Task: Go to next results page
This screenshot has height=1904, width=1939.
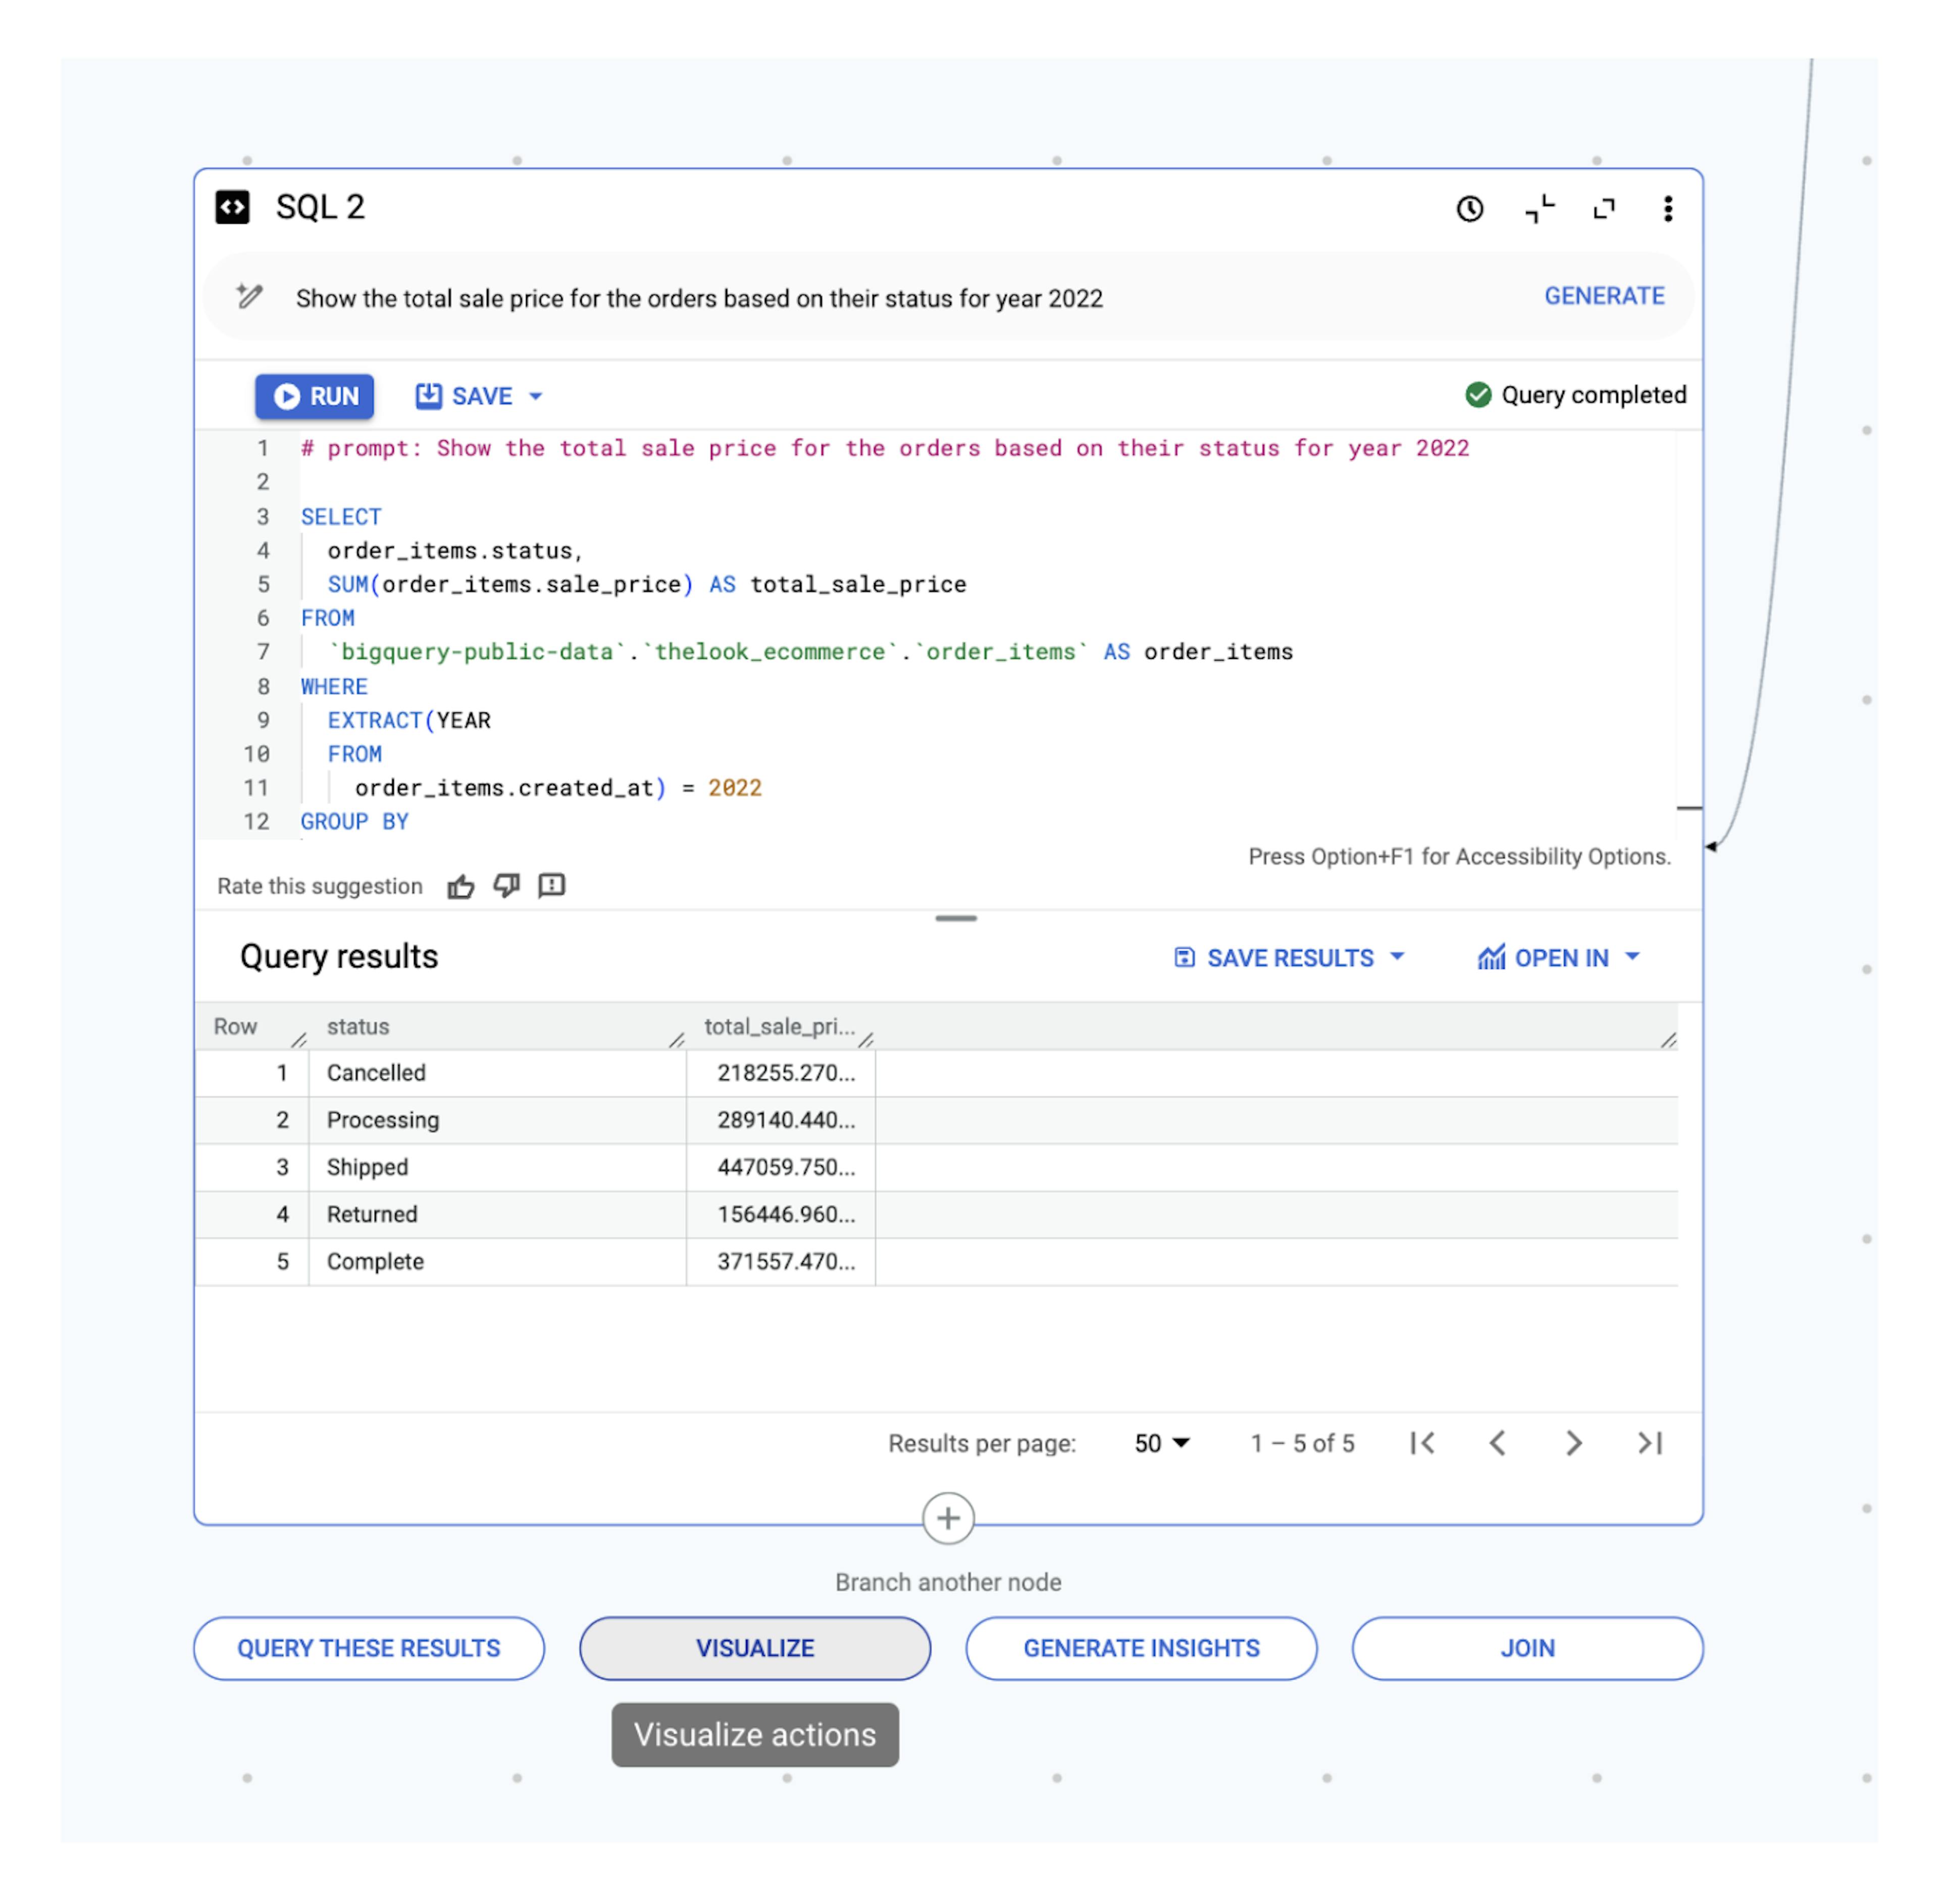Action: click(x=1573, y=1443)
